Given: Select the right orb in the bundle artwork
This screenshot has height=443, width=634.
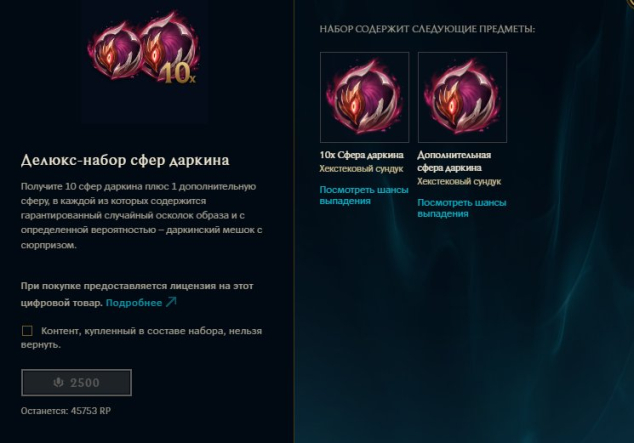Looking at the screenshot, I should (170, 46).
